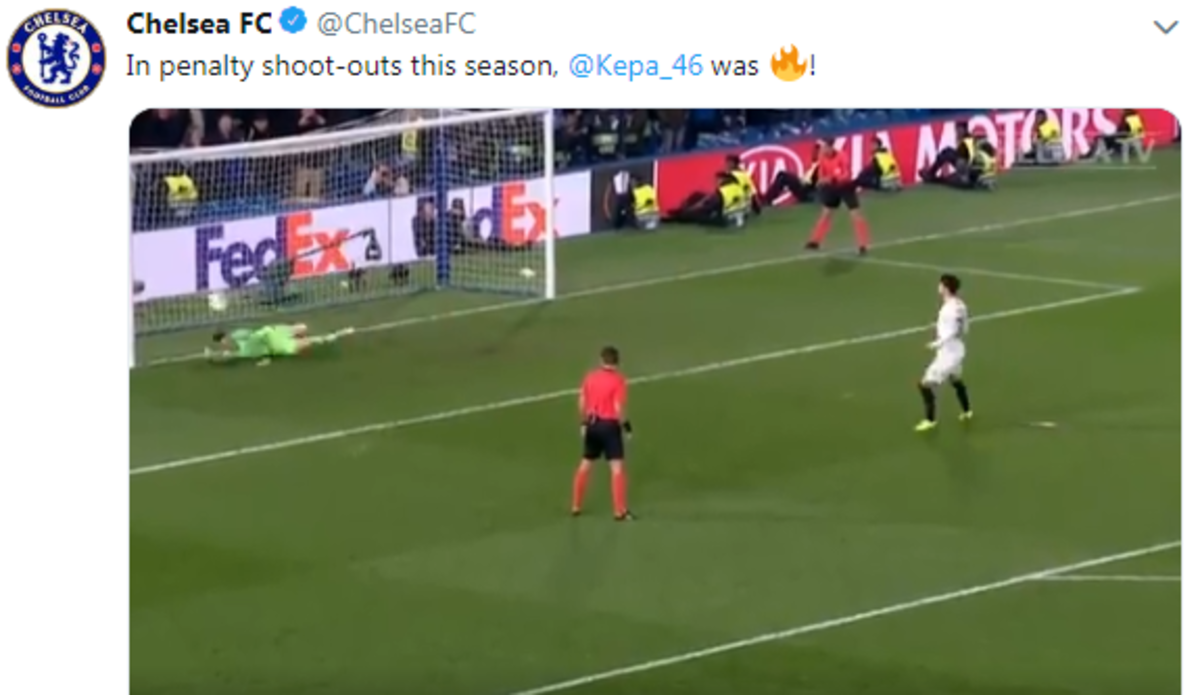Click the diving goalkeeper in green
This screenshot has width=1200, height=695.
pos(278,343)
